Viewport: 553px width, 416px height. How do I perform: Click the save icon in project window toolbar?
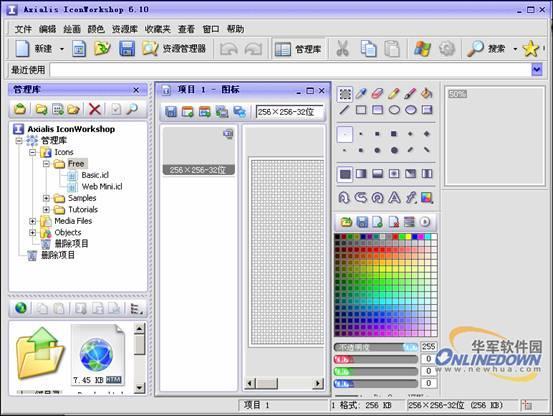pos(171,112)
